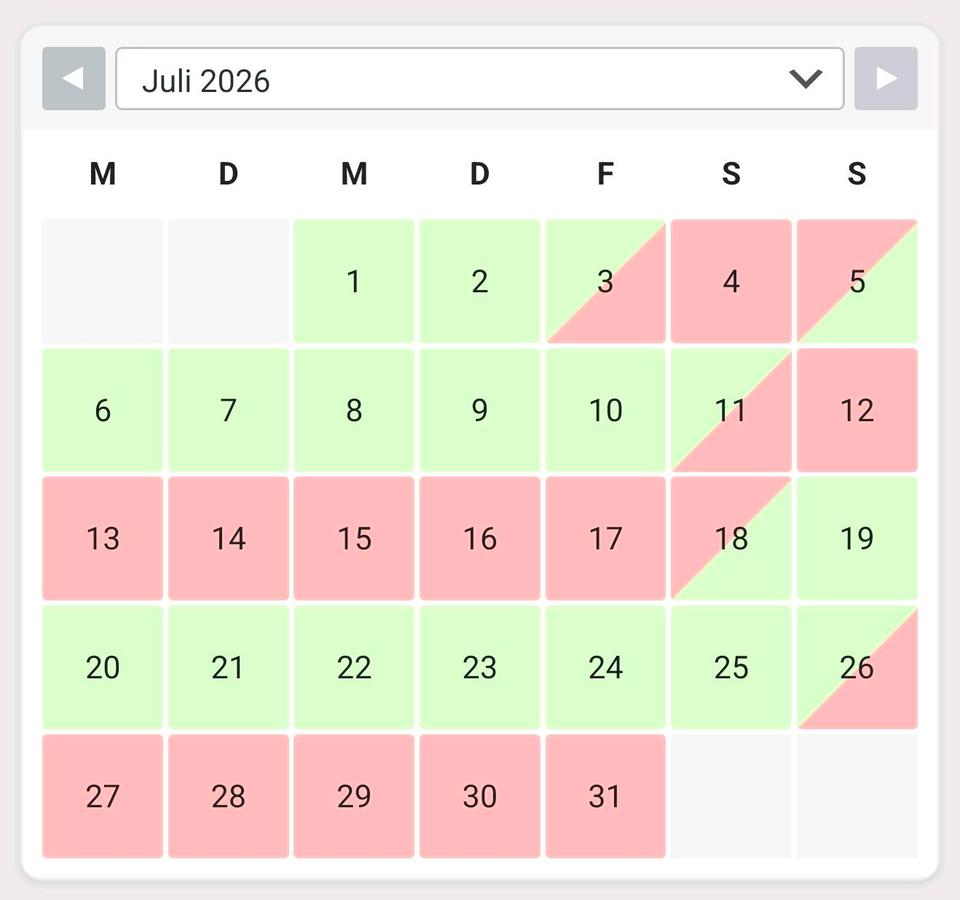Screen dimensions: 960x900
Task: Select available day 6
Action: (102, 410)
